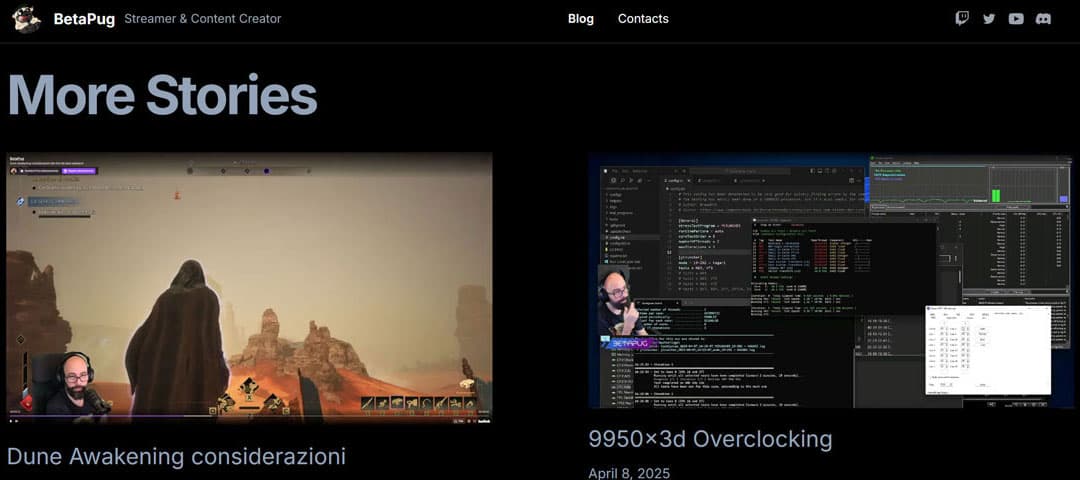The image size is (1080, 480).
Task: Open the Dune Awakening desert gameplay thumbnail
Action: point(249,288)
